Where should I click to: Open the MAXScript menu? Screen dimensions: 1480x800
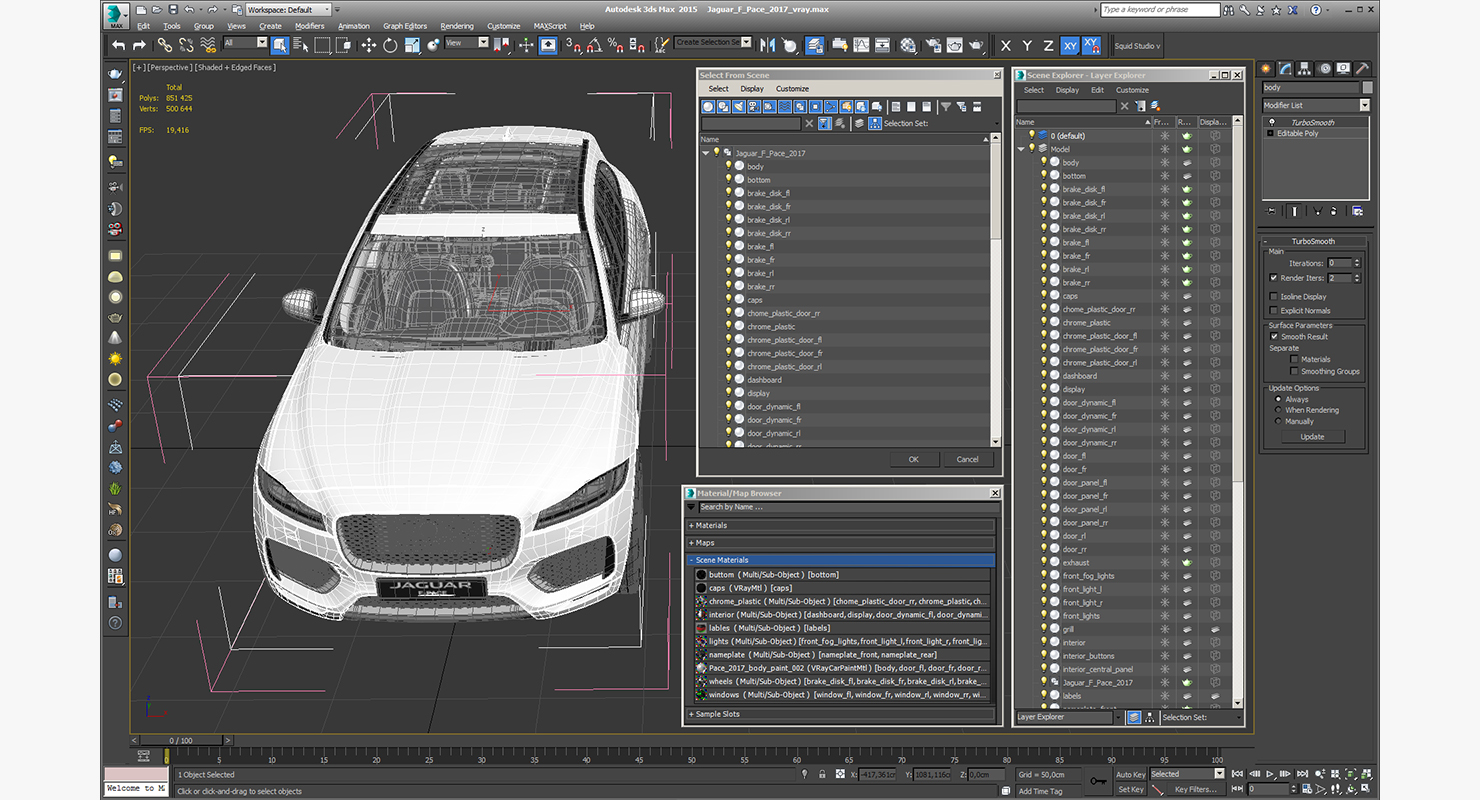[x=550, y=26]
